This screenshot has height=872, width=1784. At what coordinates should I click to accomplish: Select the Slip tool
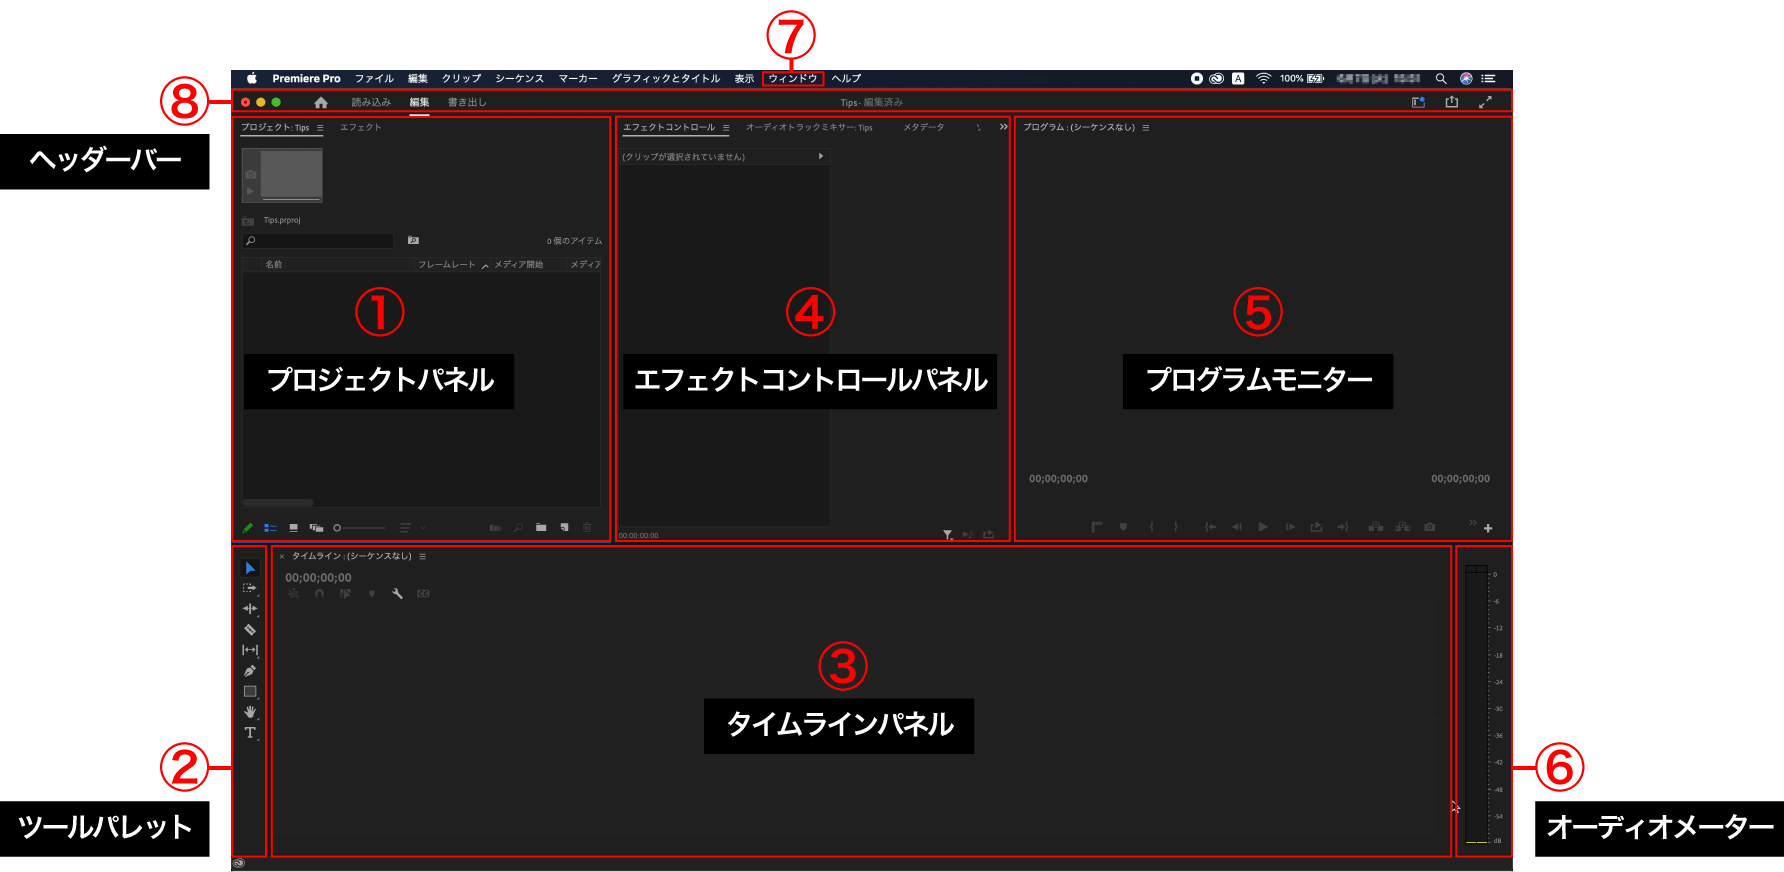pyautogui.click(x=250, y=650)
